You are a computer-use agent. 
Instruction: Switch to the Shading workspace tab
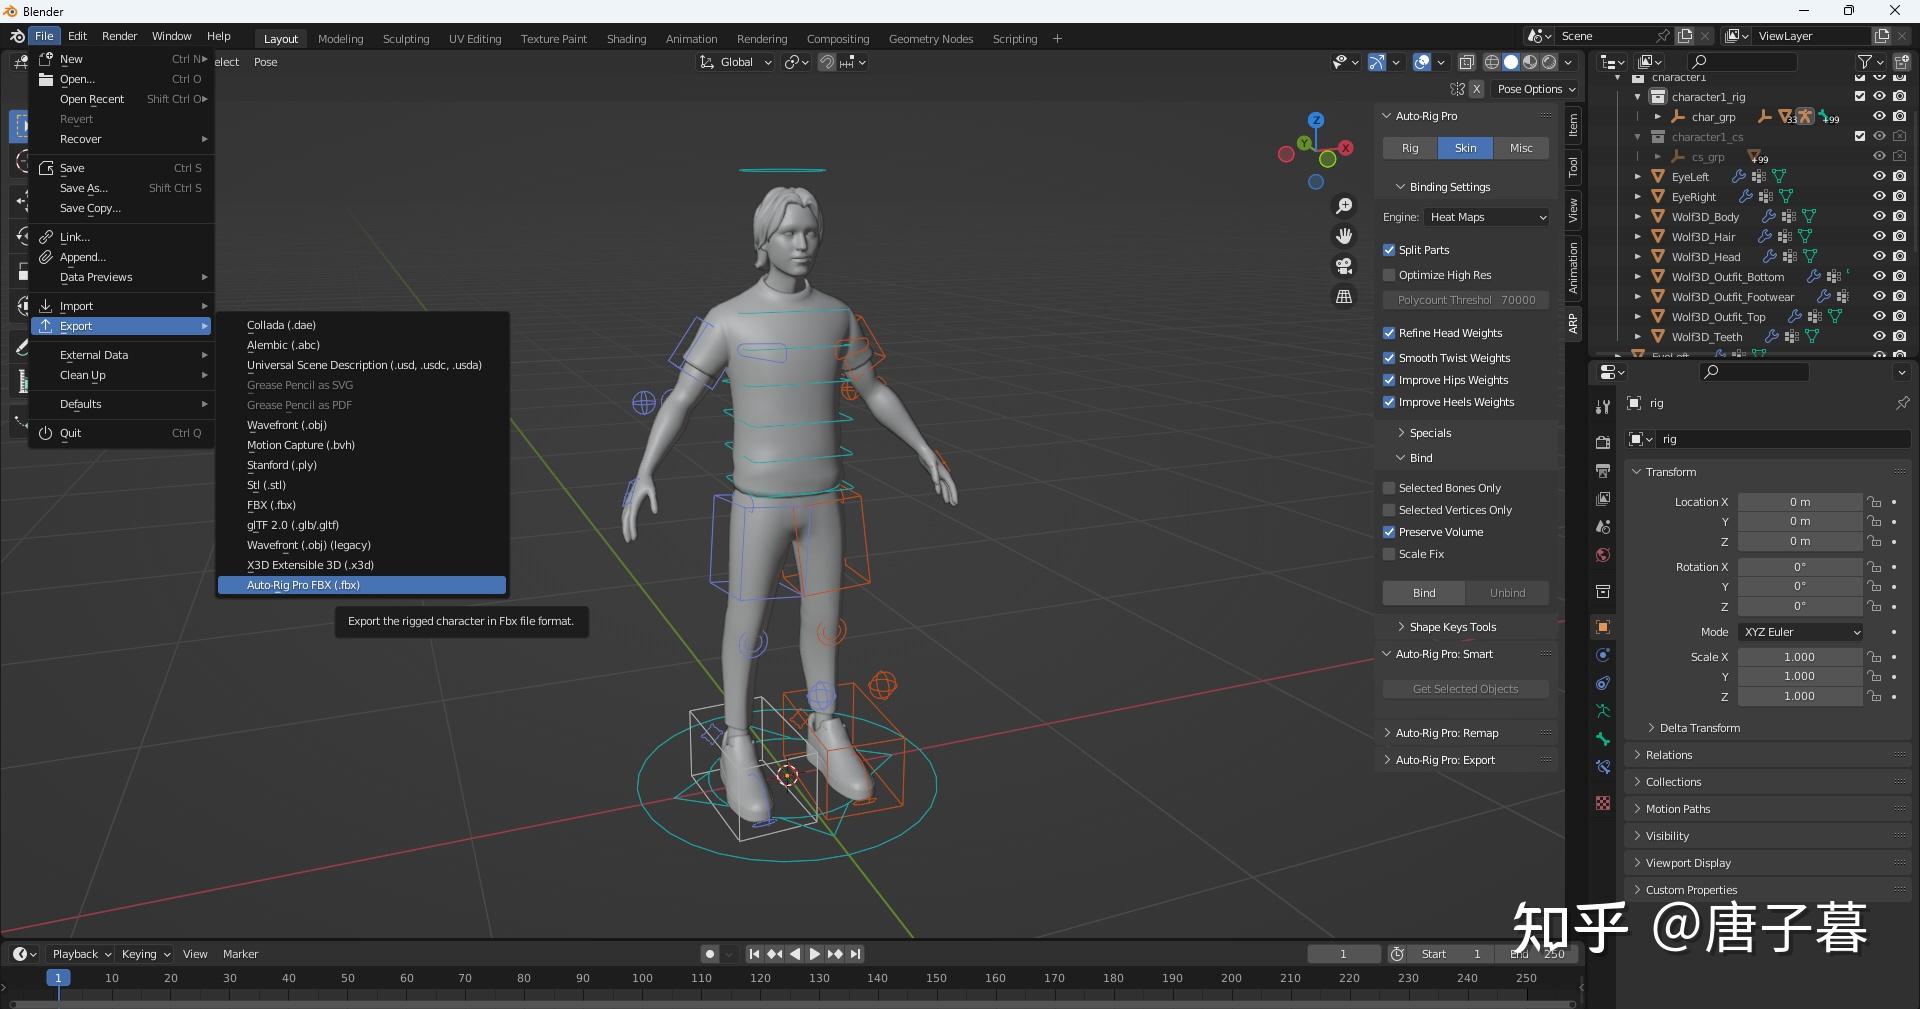(626, 39)
